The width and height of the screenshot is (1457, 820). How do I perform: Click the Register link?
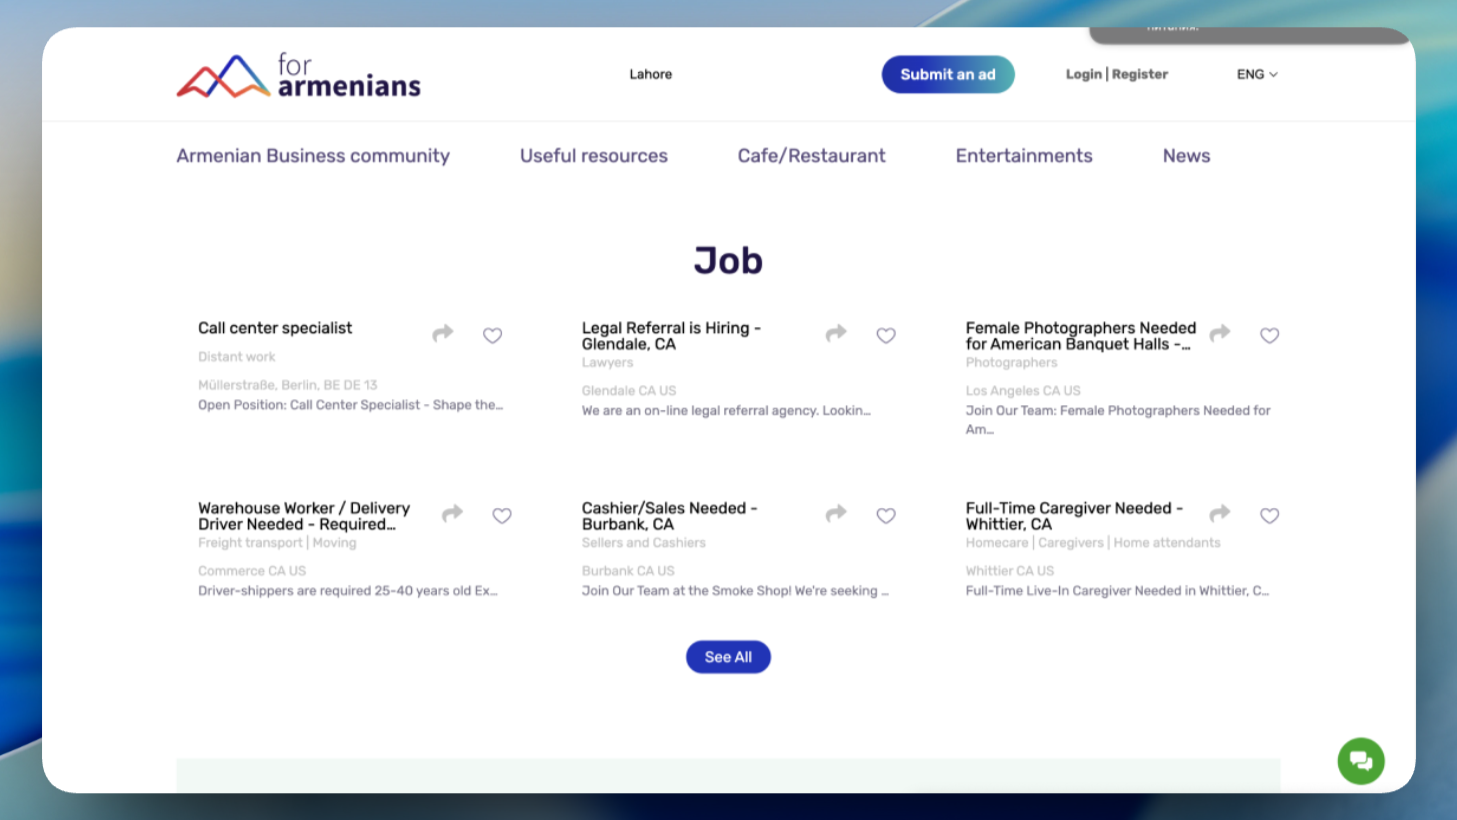(x=1140, y=74)
